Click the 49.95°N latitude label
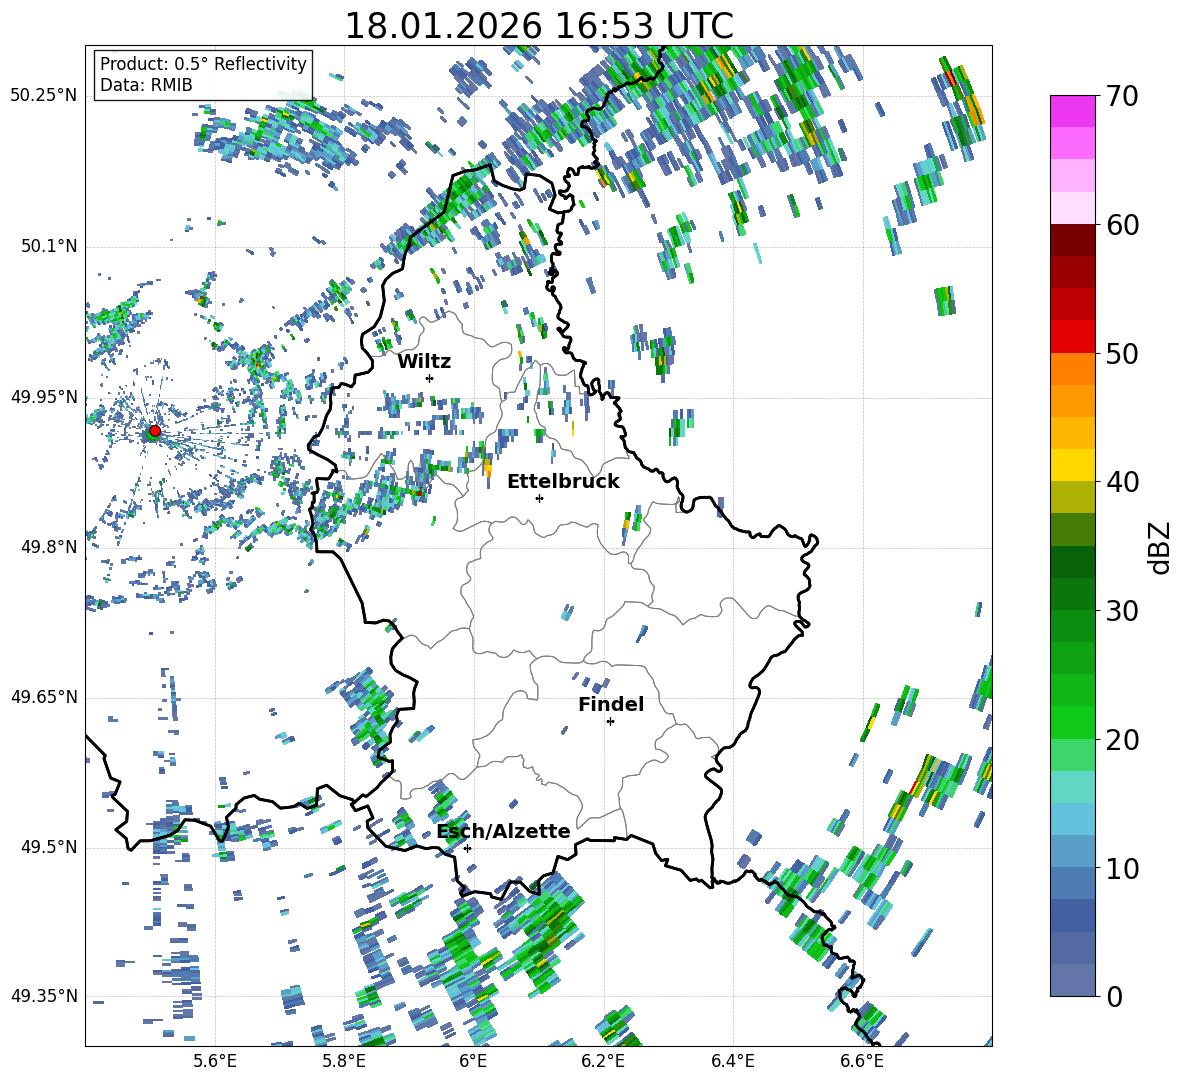The height and width of the screenshot is (1081, 1184). (x=44, y=397)
